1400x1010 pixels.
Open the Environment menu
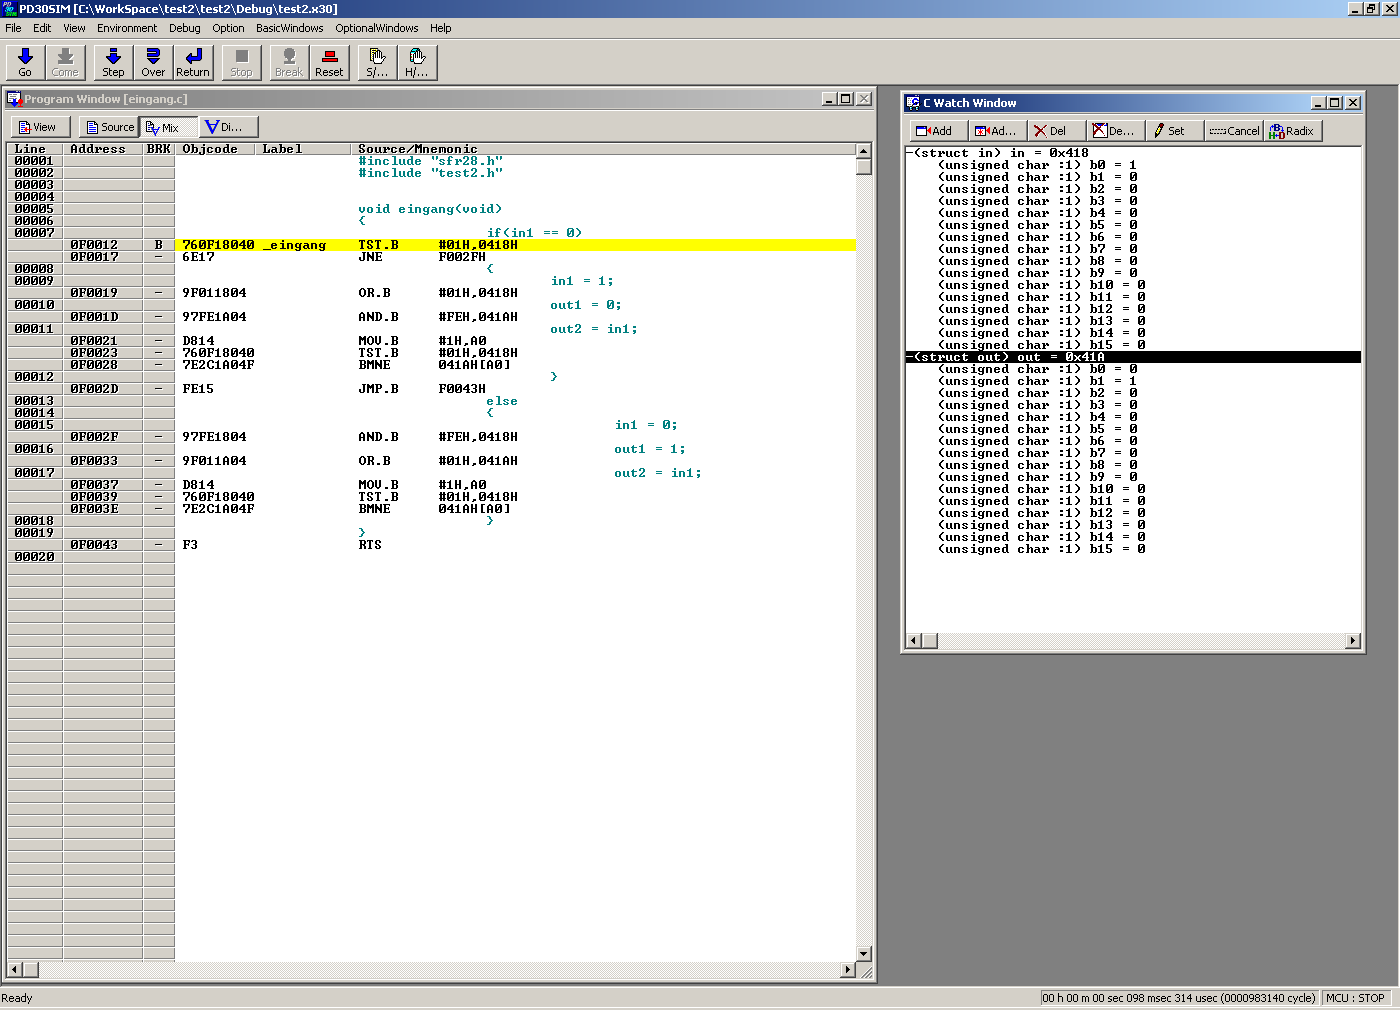pyautogui.click(x=127, y=28)
